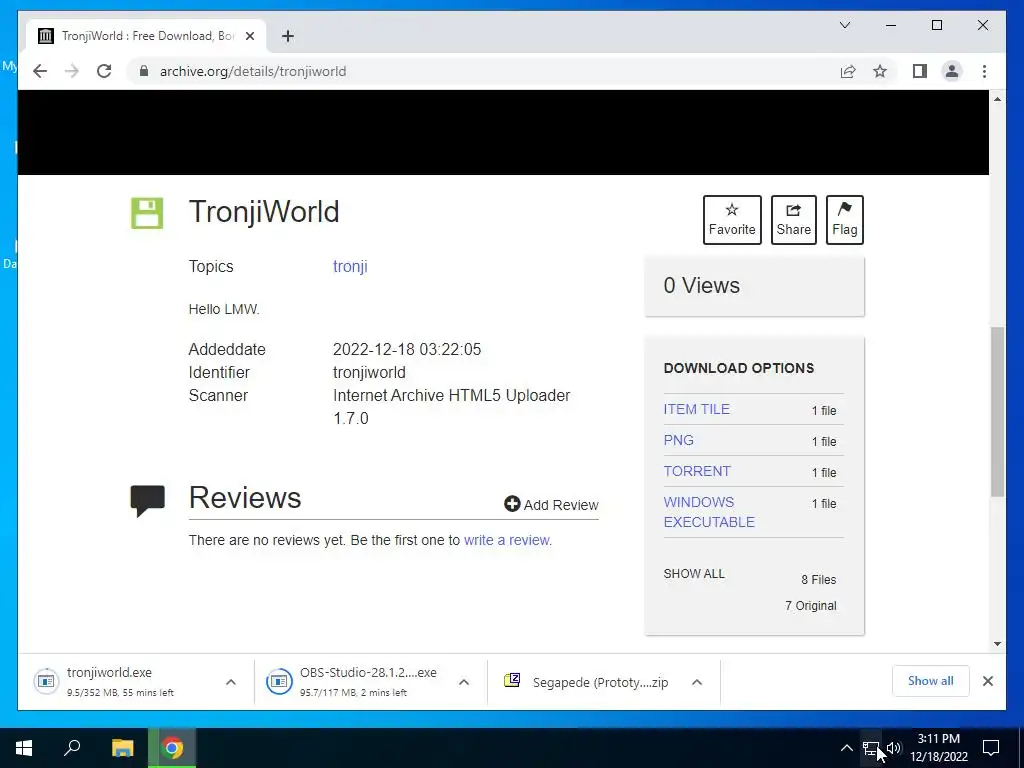The height and width of the screenshot is (768, 1024).
Task: Download the WINDOWS EXECUTABLE file
Action: (709, 512)
